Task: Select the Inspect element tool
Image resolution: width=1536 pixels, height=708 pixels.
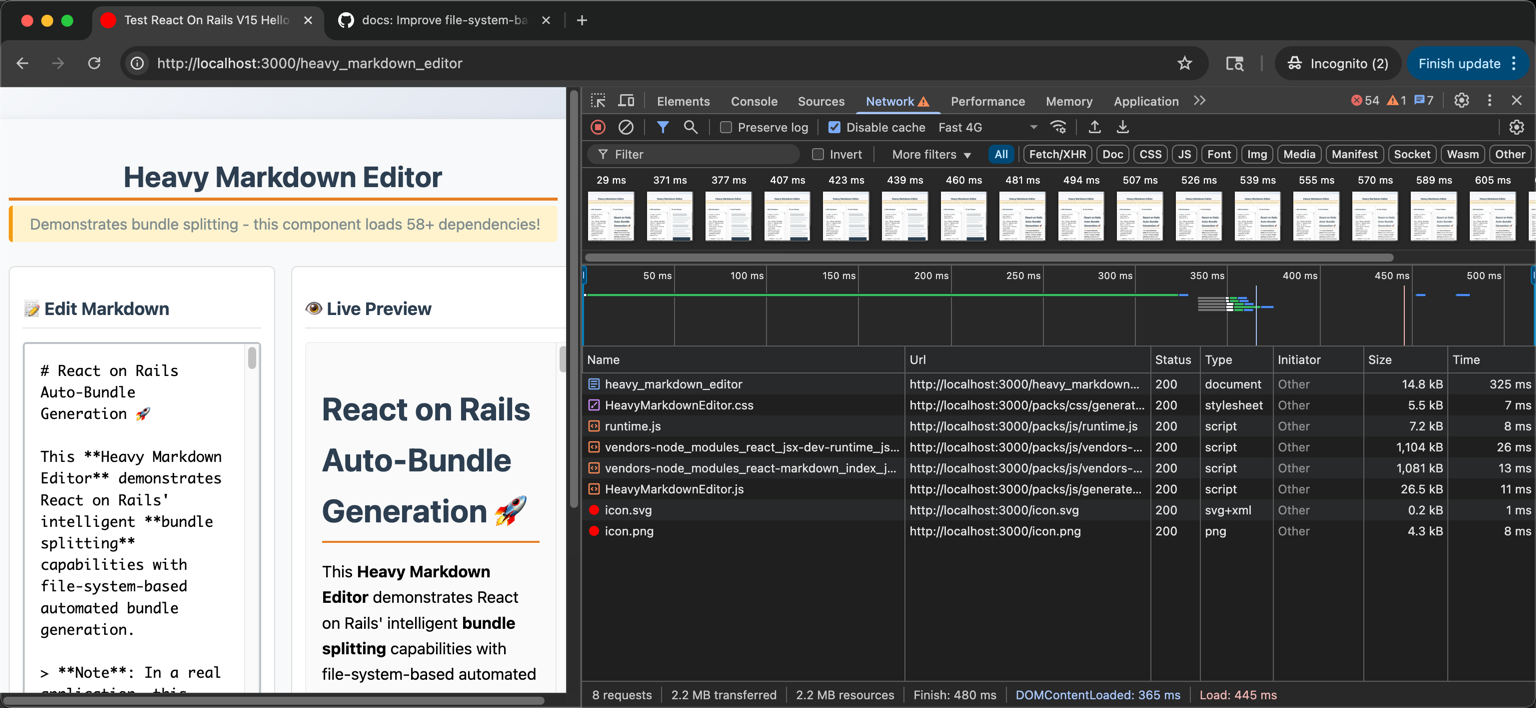Action: click(x=597, y=100)
